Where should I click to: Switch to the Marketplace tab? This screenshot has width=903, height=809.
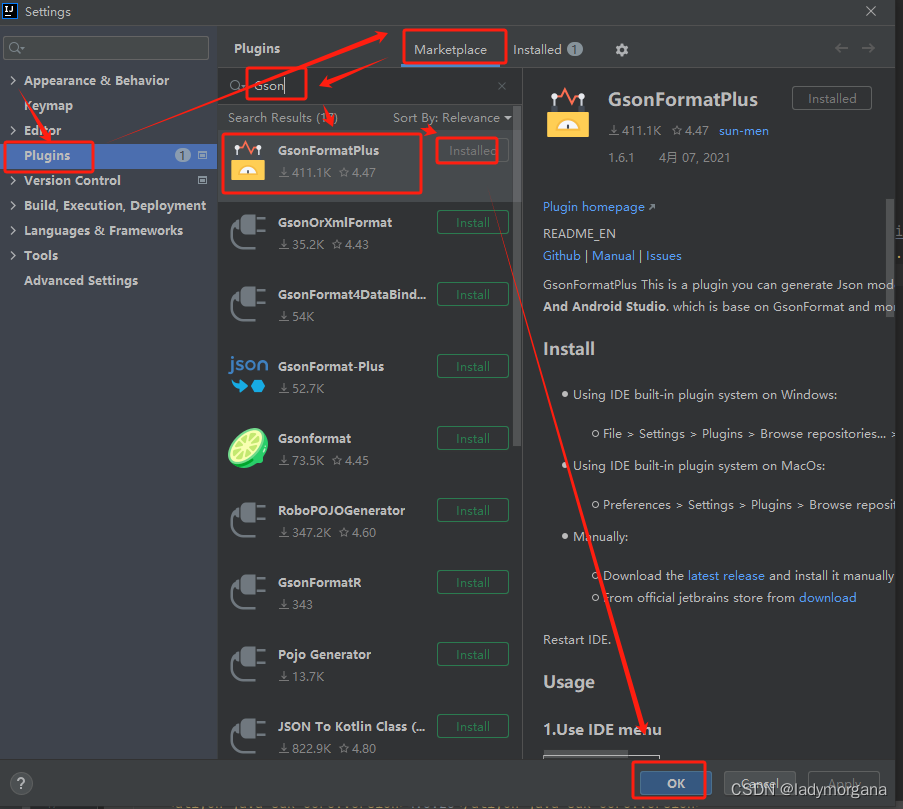[x=450, y=50]
